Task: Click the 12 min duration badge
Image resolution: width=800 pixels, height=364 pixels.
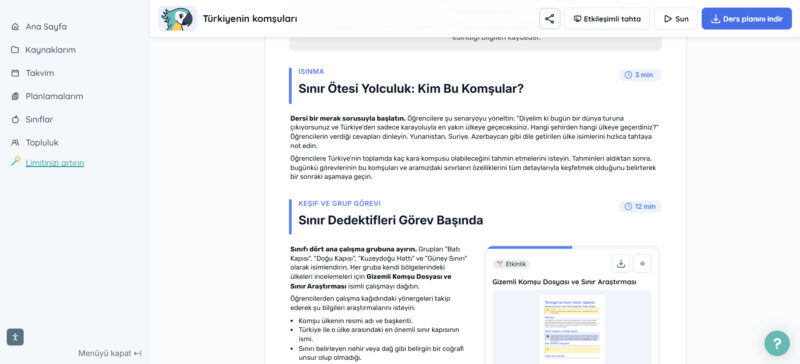Action: [640, 206]
